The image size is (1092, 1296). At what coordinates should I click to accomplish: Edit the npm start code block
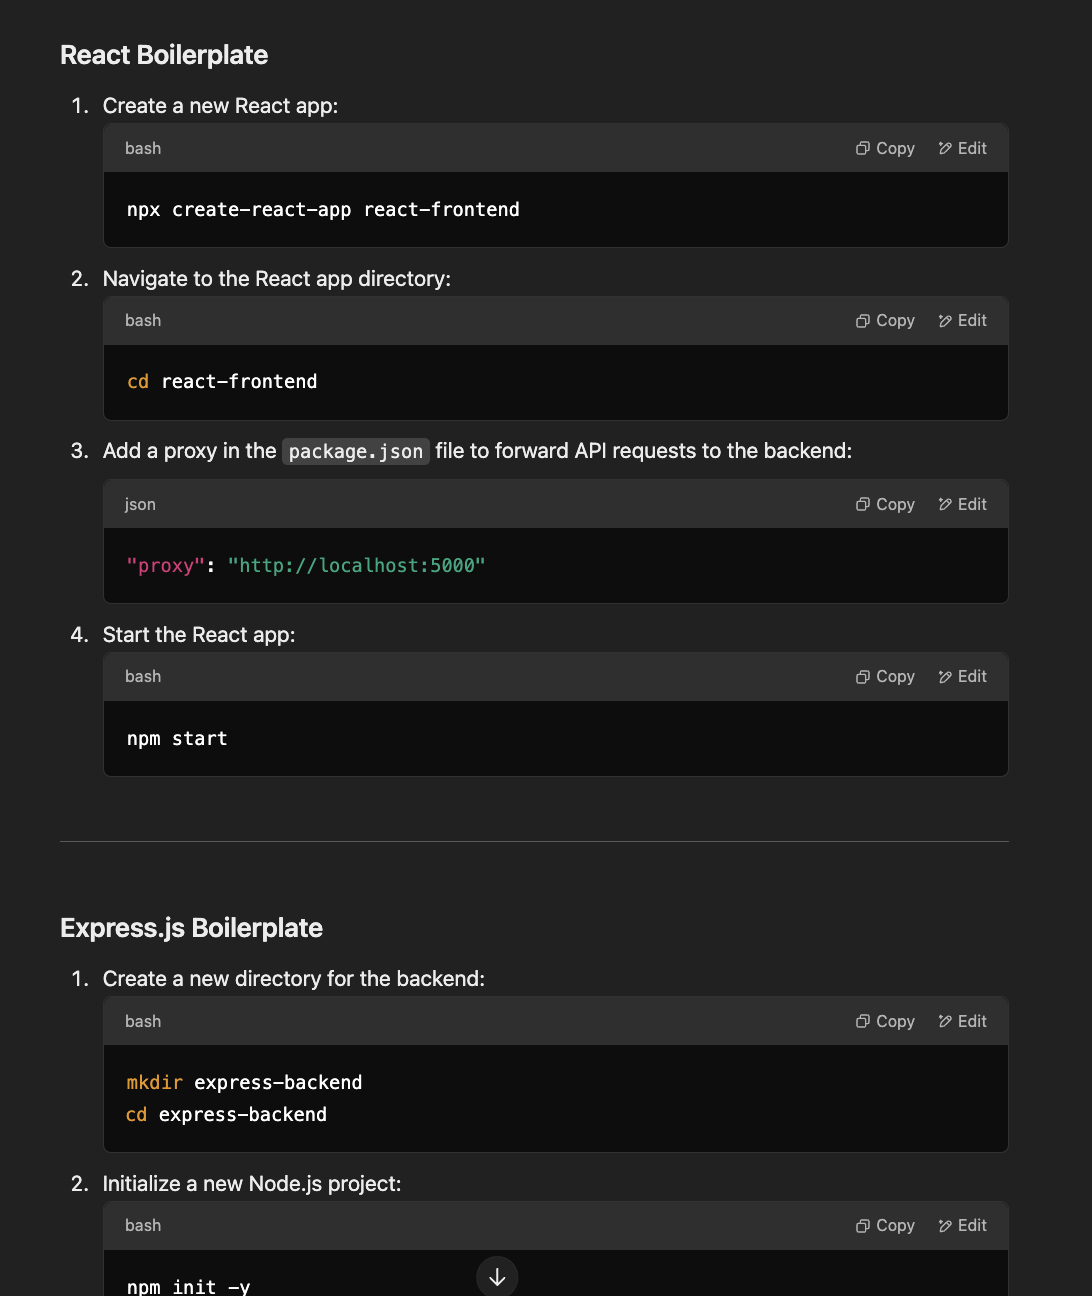962,676
